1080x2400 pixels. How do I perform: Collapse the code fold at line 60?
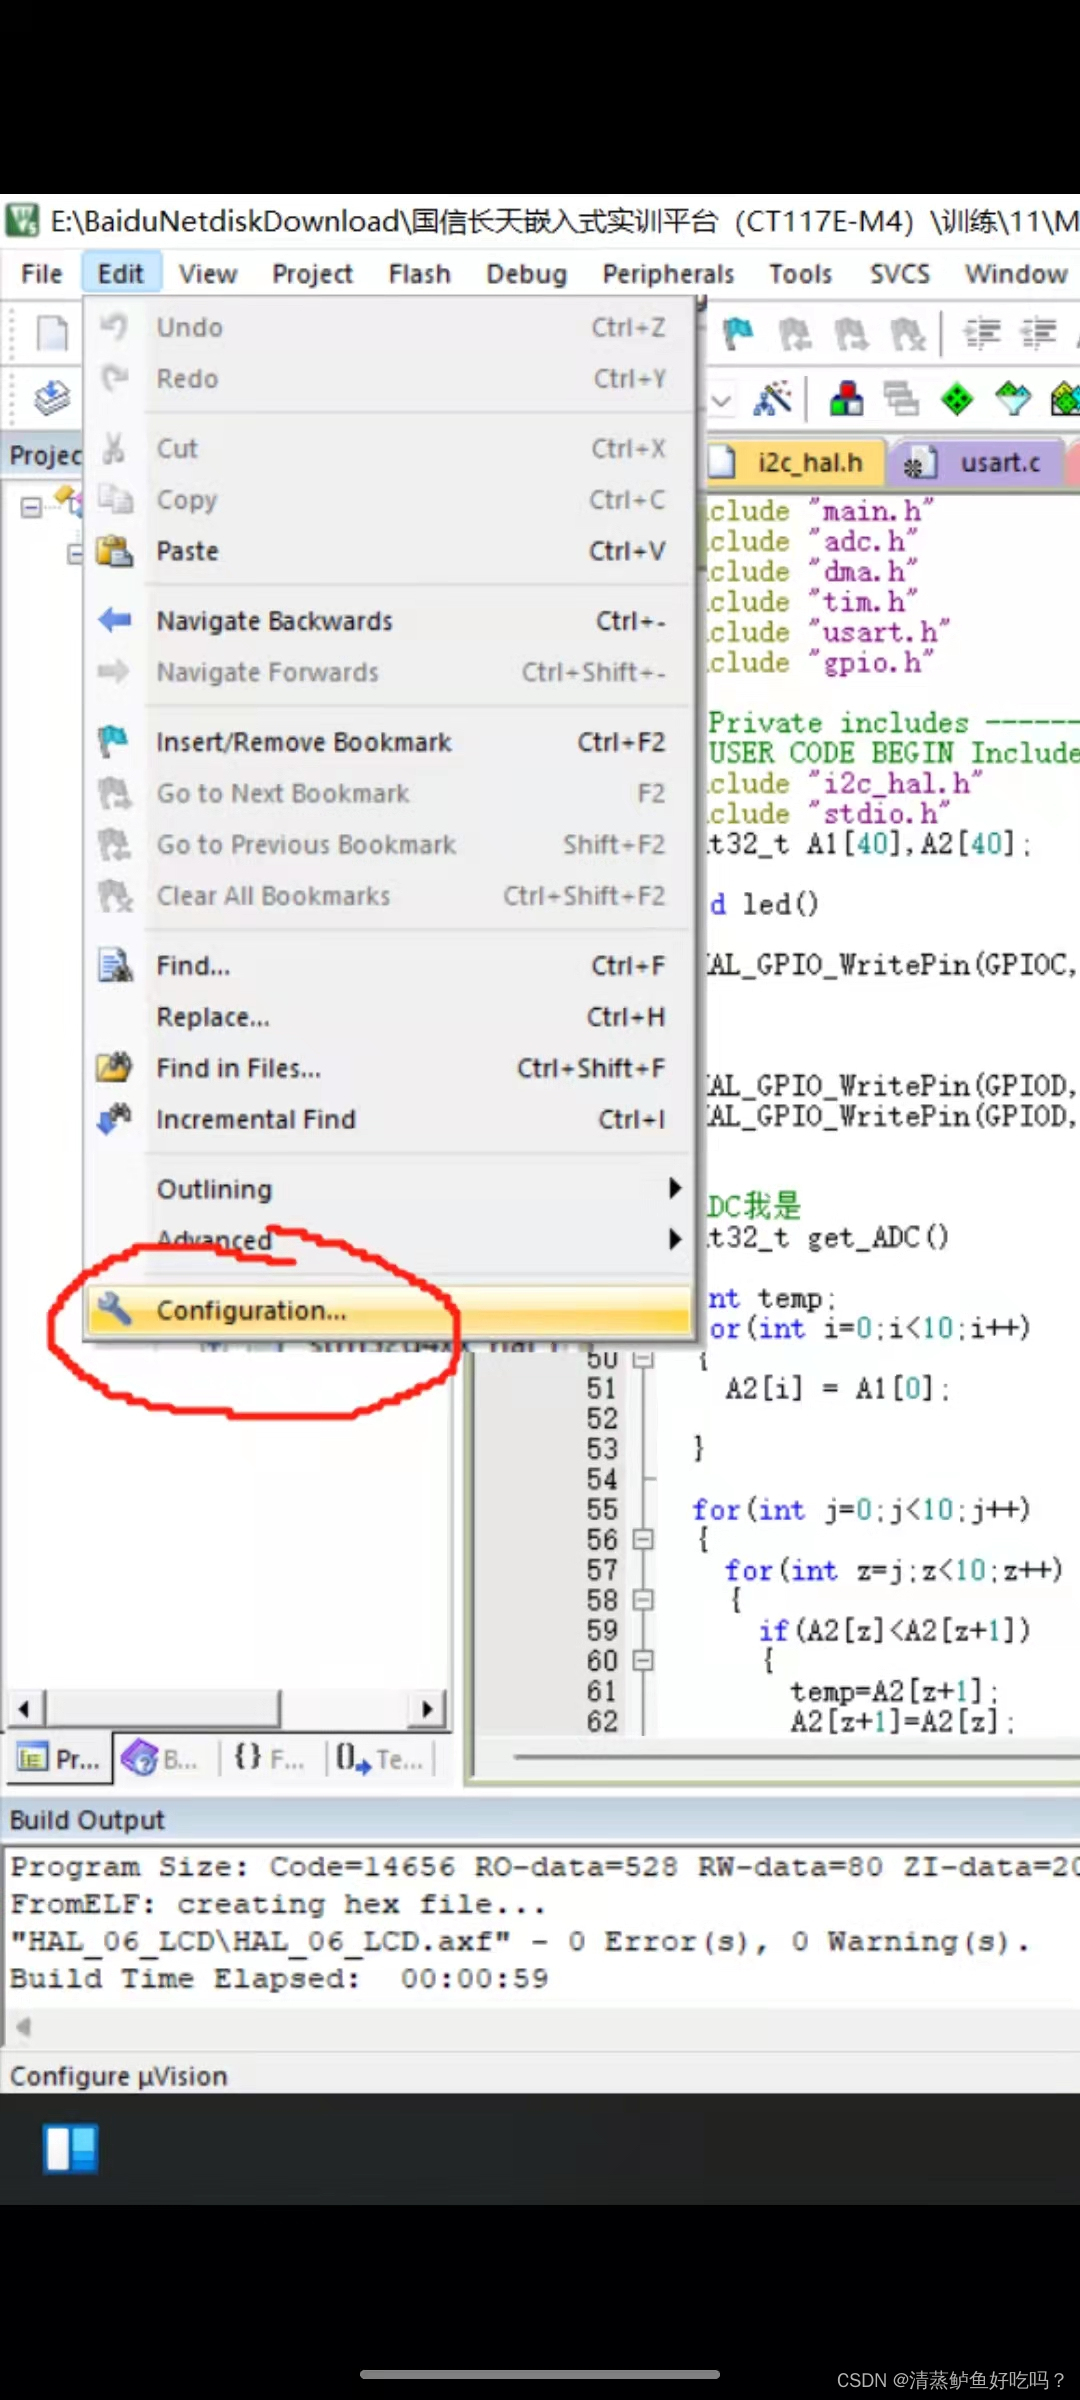point(643,1661)
